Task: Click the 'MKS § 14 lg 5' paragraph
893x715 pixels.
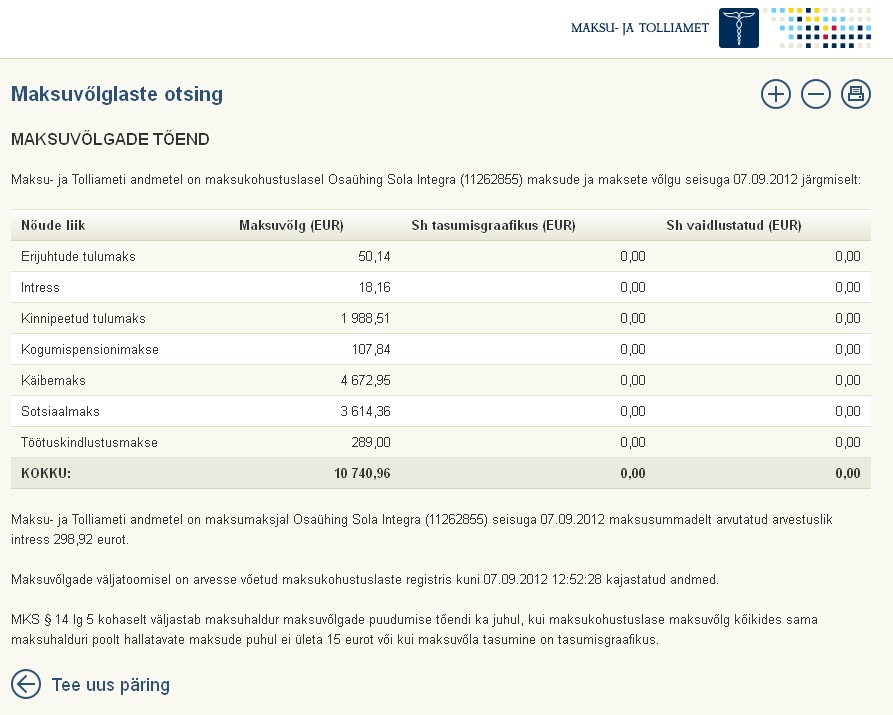Action: (x=414, y=630)
